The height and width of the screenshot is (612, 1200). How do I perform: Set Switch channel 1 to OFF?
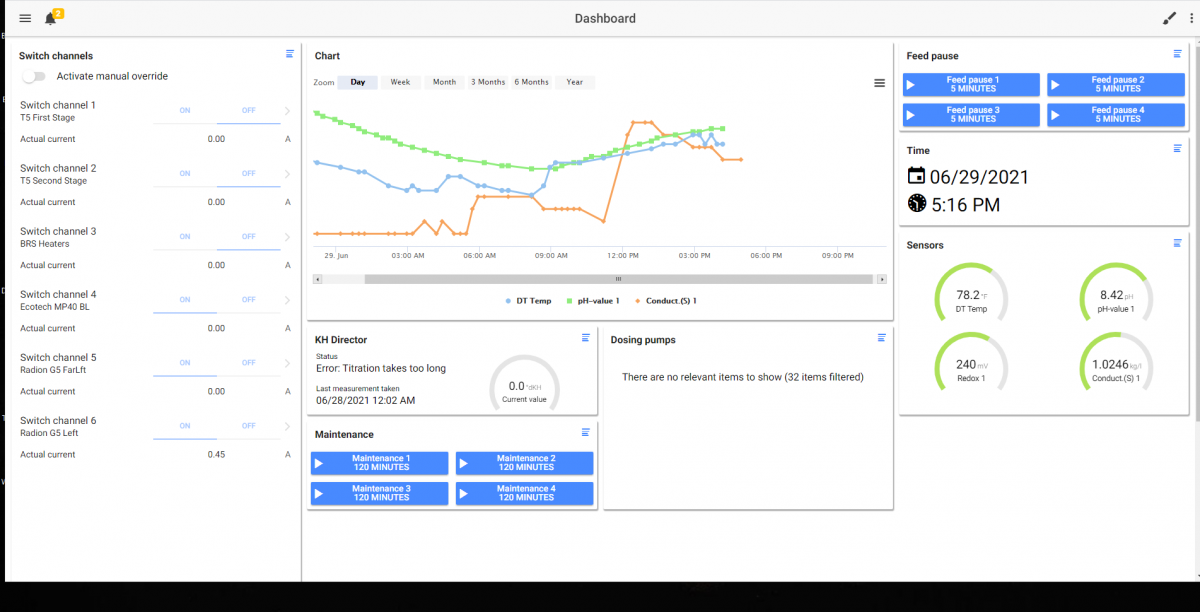click(x=249, y=111)
